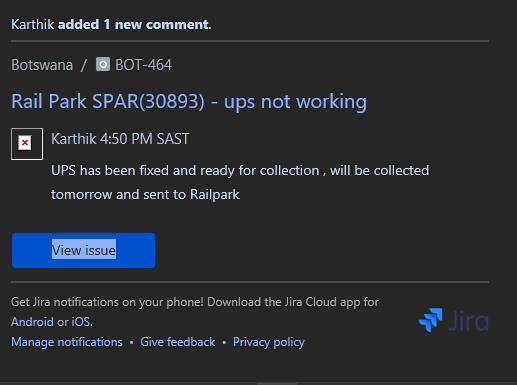Click the Jira logo in footer
517x385 pixels.
pos(453,320)
